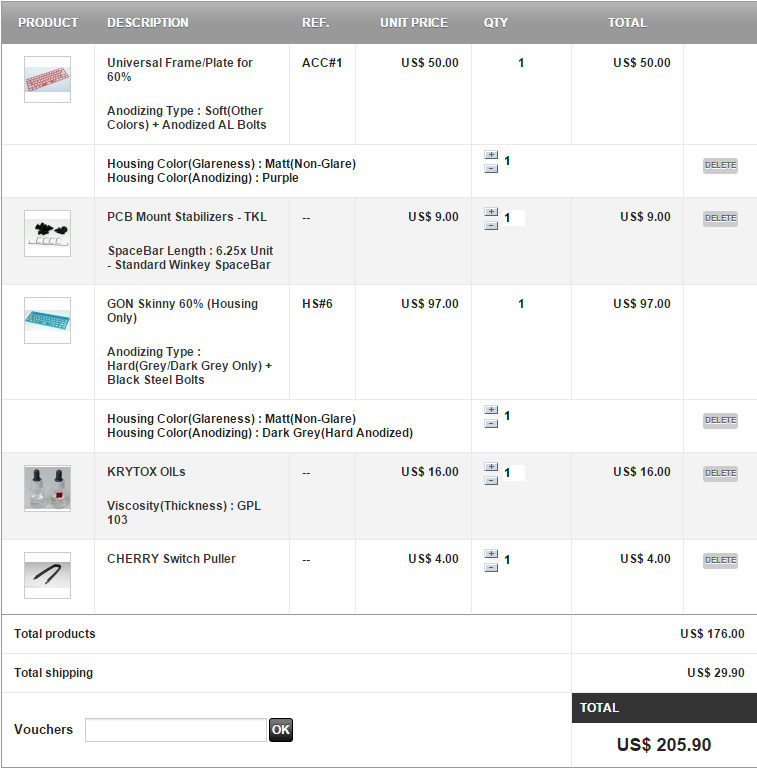Decrease PCB Mount Stabilizers quantity
The image size is (757, 768).
pos(491,226)
